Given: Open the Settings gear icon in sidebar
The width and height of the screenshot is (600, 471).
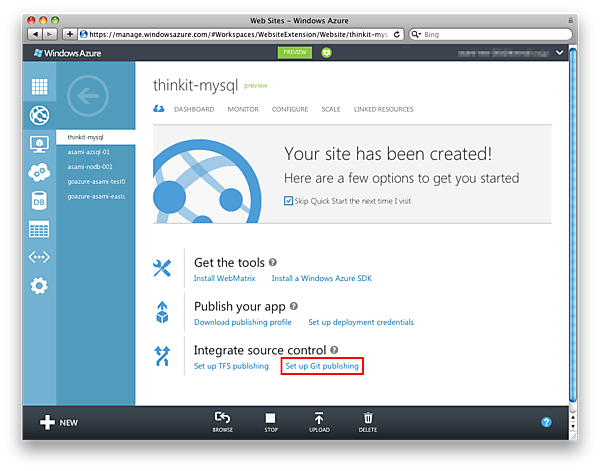Looking at the screenshot, I should [39, 286].
